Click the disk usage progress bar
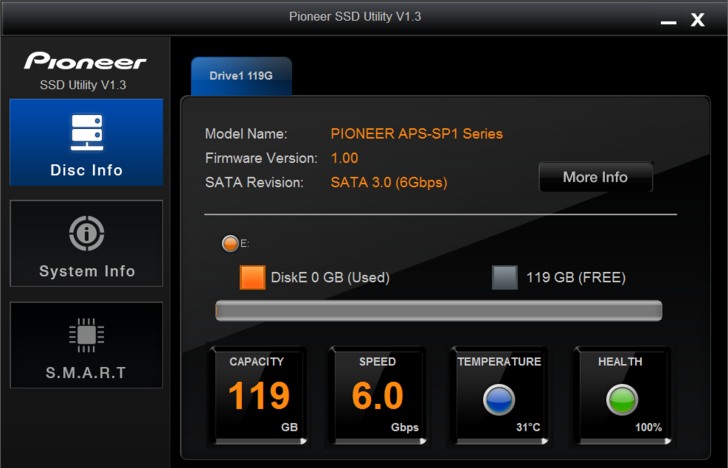 click(x=439, y=311)
